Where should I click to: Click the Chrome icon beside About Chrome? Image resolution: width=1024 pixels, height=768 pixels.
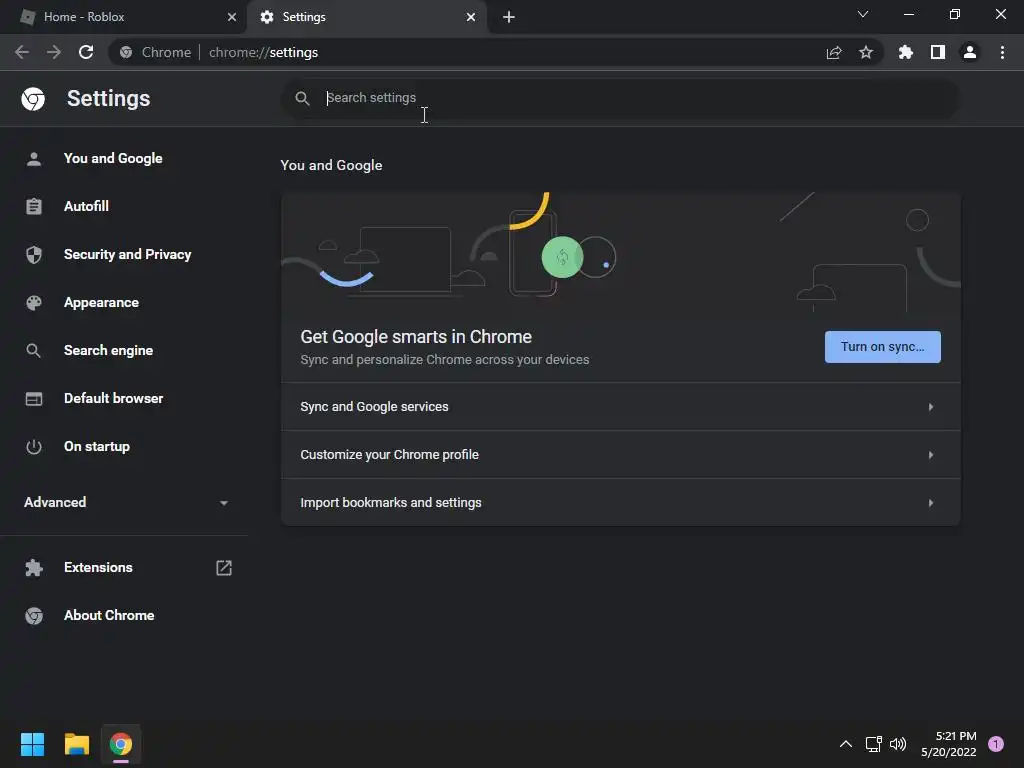(x=34, y=616)
